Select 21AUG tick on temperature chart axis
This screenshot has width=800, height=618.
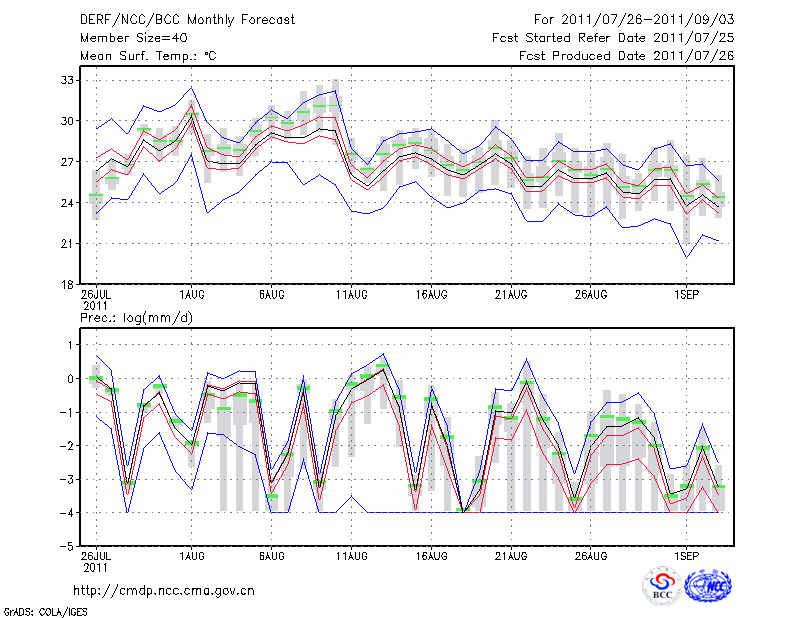tap(511, 295)
